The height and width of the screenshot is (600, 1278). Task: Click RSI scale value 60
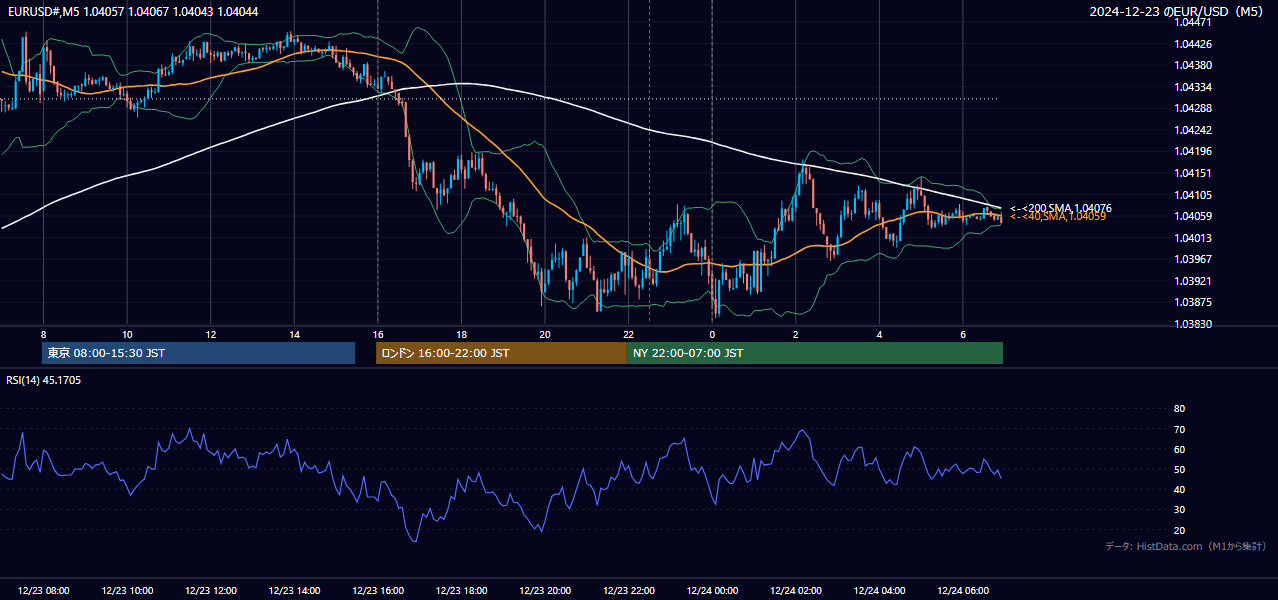[1179, 449]
